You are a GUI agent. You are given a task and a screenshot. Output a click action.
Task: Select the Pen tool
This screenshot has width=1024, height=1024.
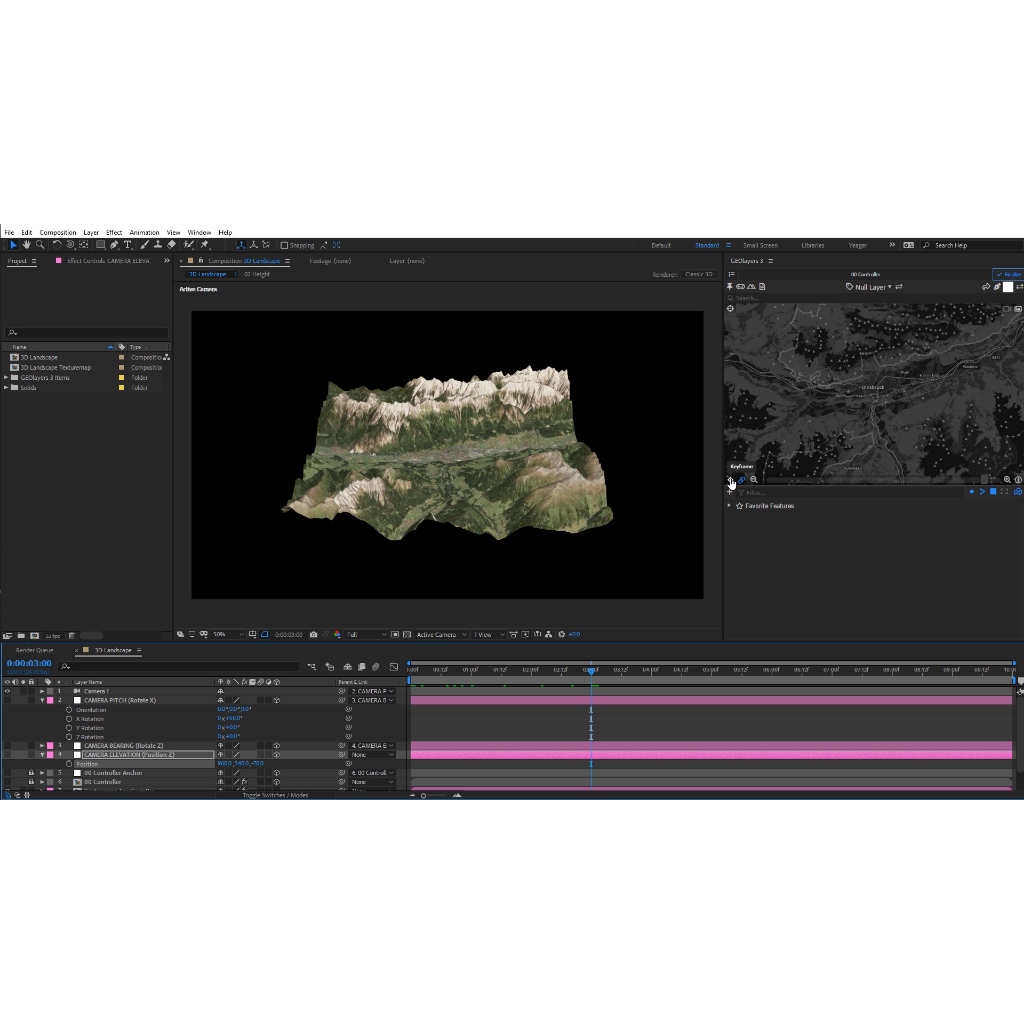click(x=114, y=245)
